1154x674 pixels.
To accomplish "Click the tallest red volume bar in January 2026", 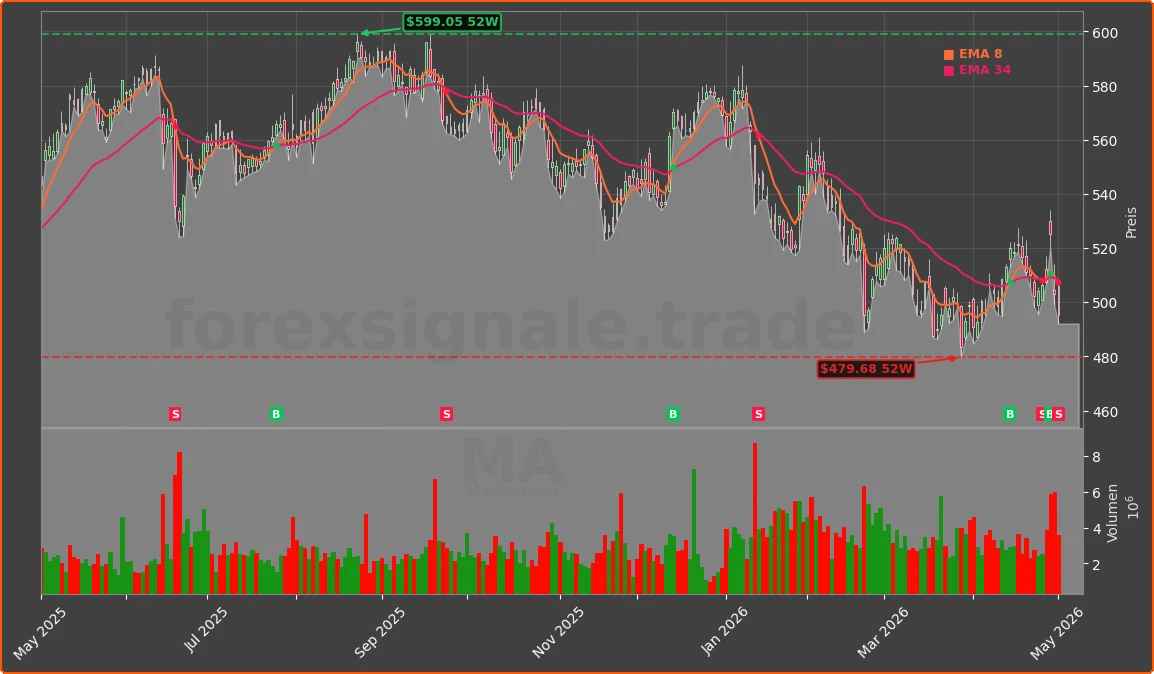I will [754, 519].
